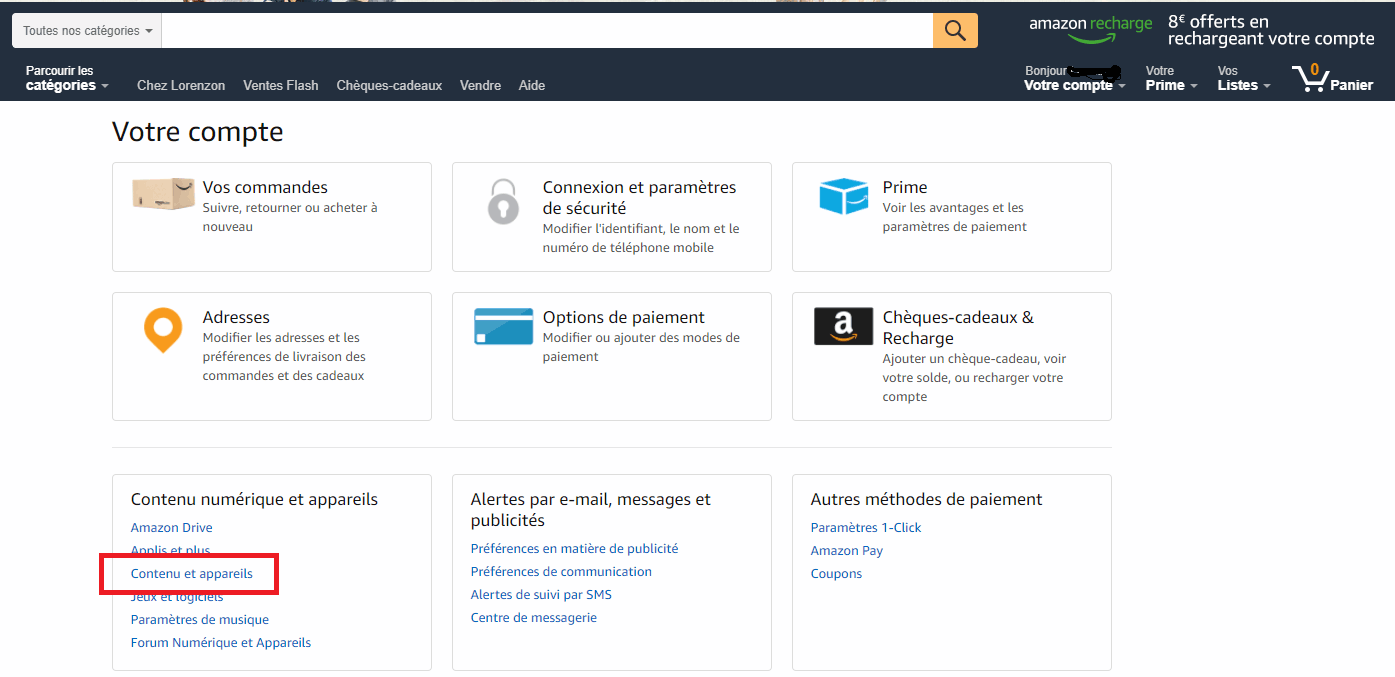
Task: Click the Amazon gift card logo icon
Action: click(x=843, y=326)
